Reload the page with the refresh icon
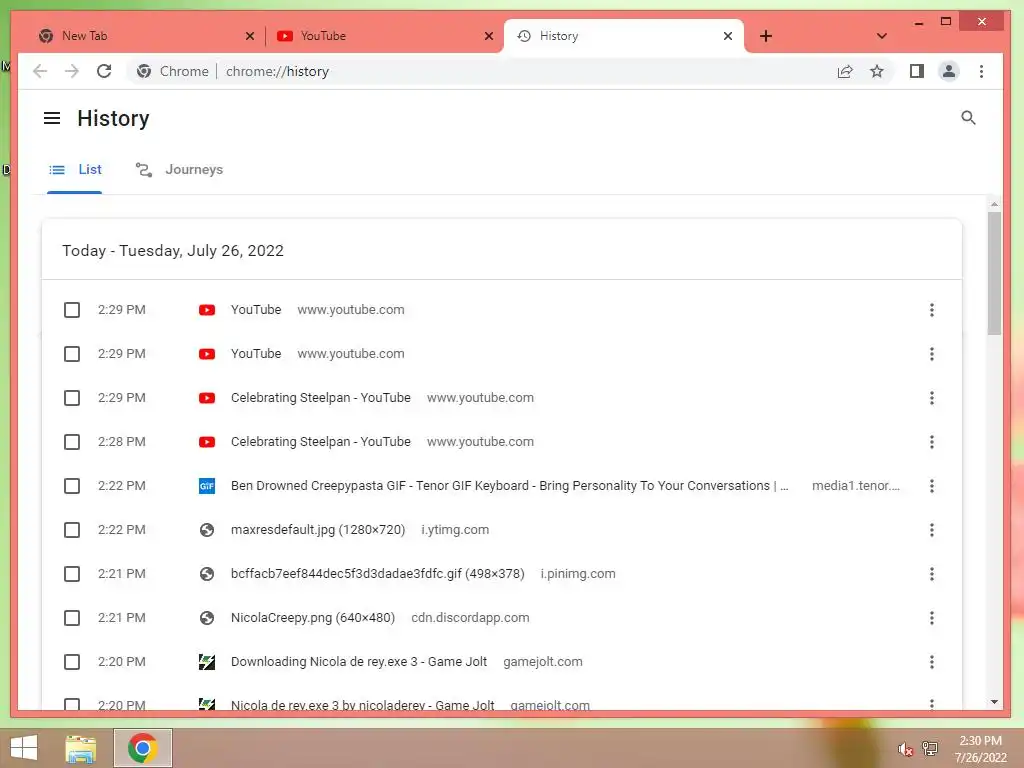 tap(104, 71)
